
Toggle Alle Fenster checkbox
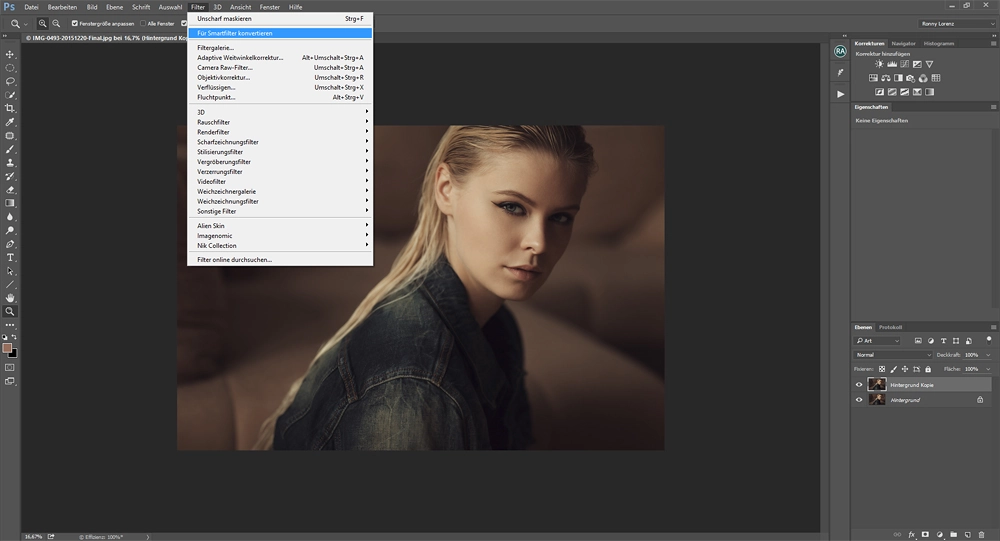tap(143, 24)
